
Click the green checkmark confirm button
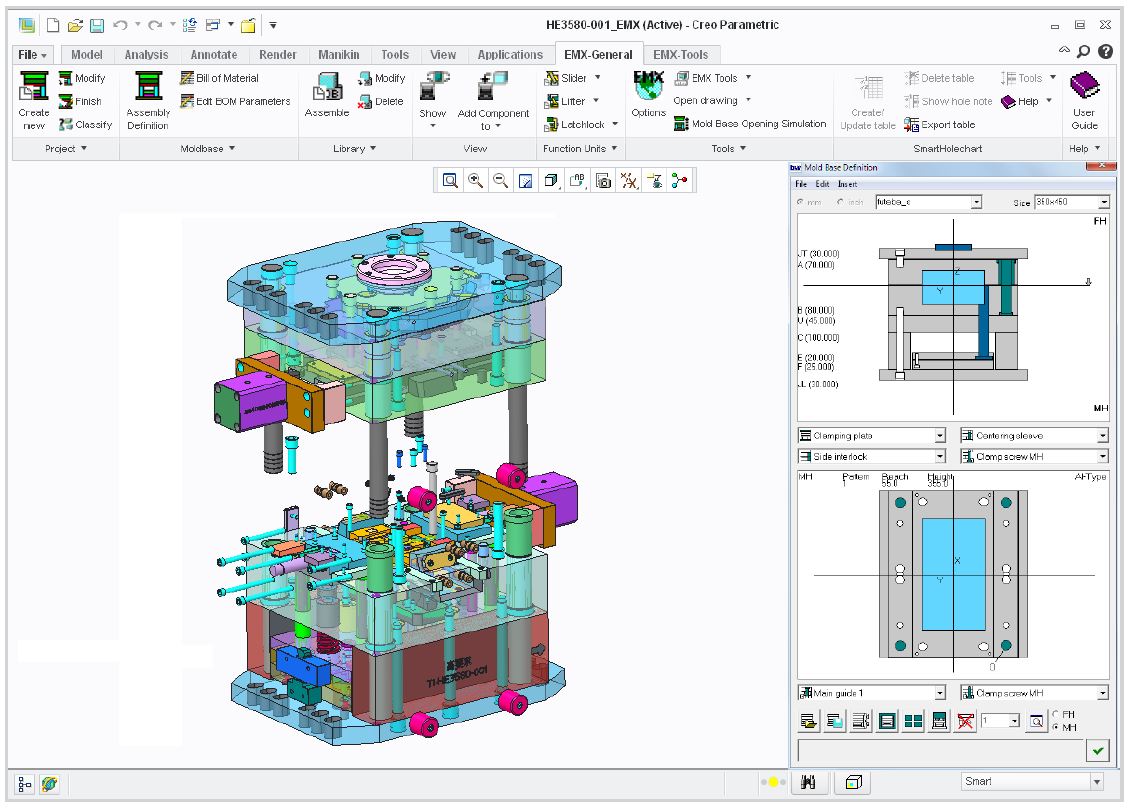coord(1098,750)
